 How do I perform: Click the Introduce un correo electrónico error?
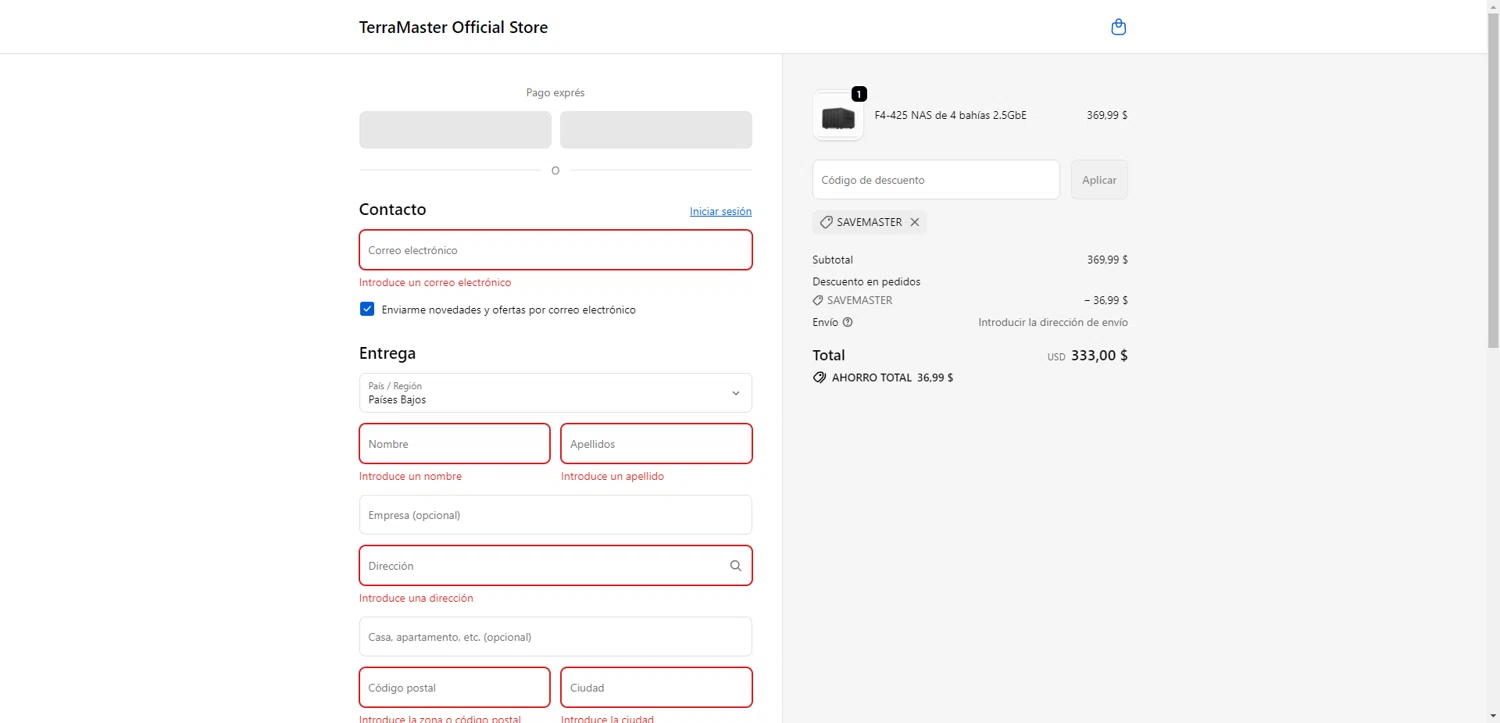click(x=435, y=283)
